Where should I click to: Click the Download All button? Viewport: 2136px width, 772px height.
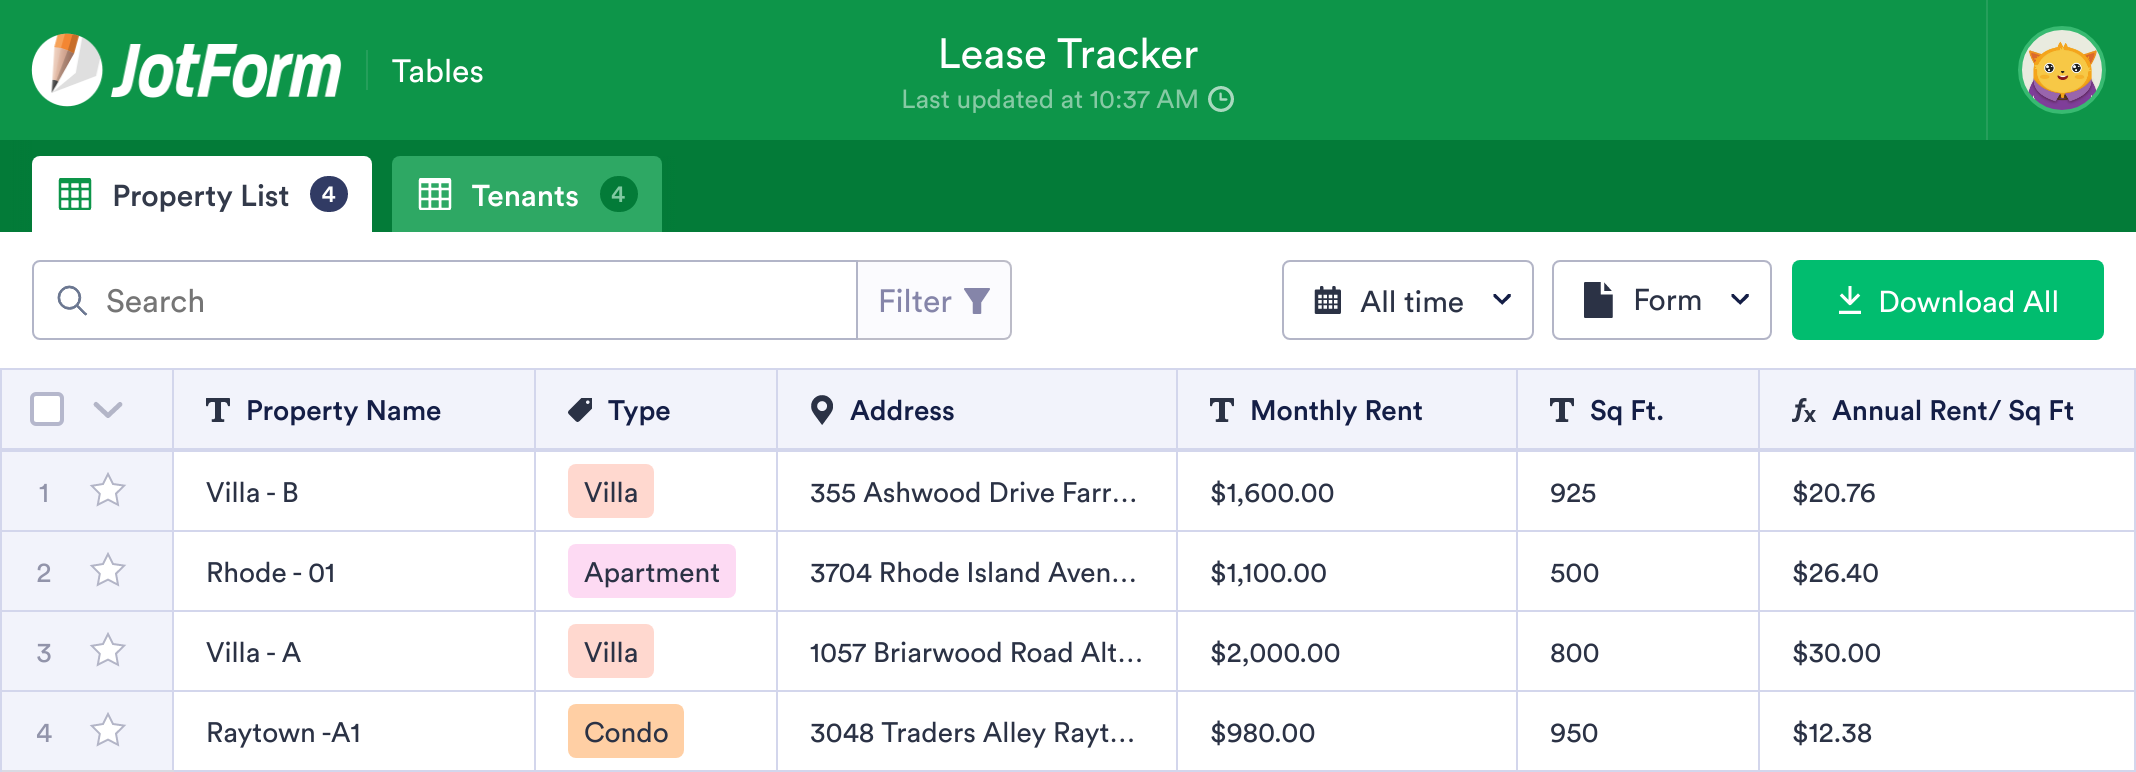click(1946, 300)
